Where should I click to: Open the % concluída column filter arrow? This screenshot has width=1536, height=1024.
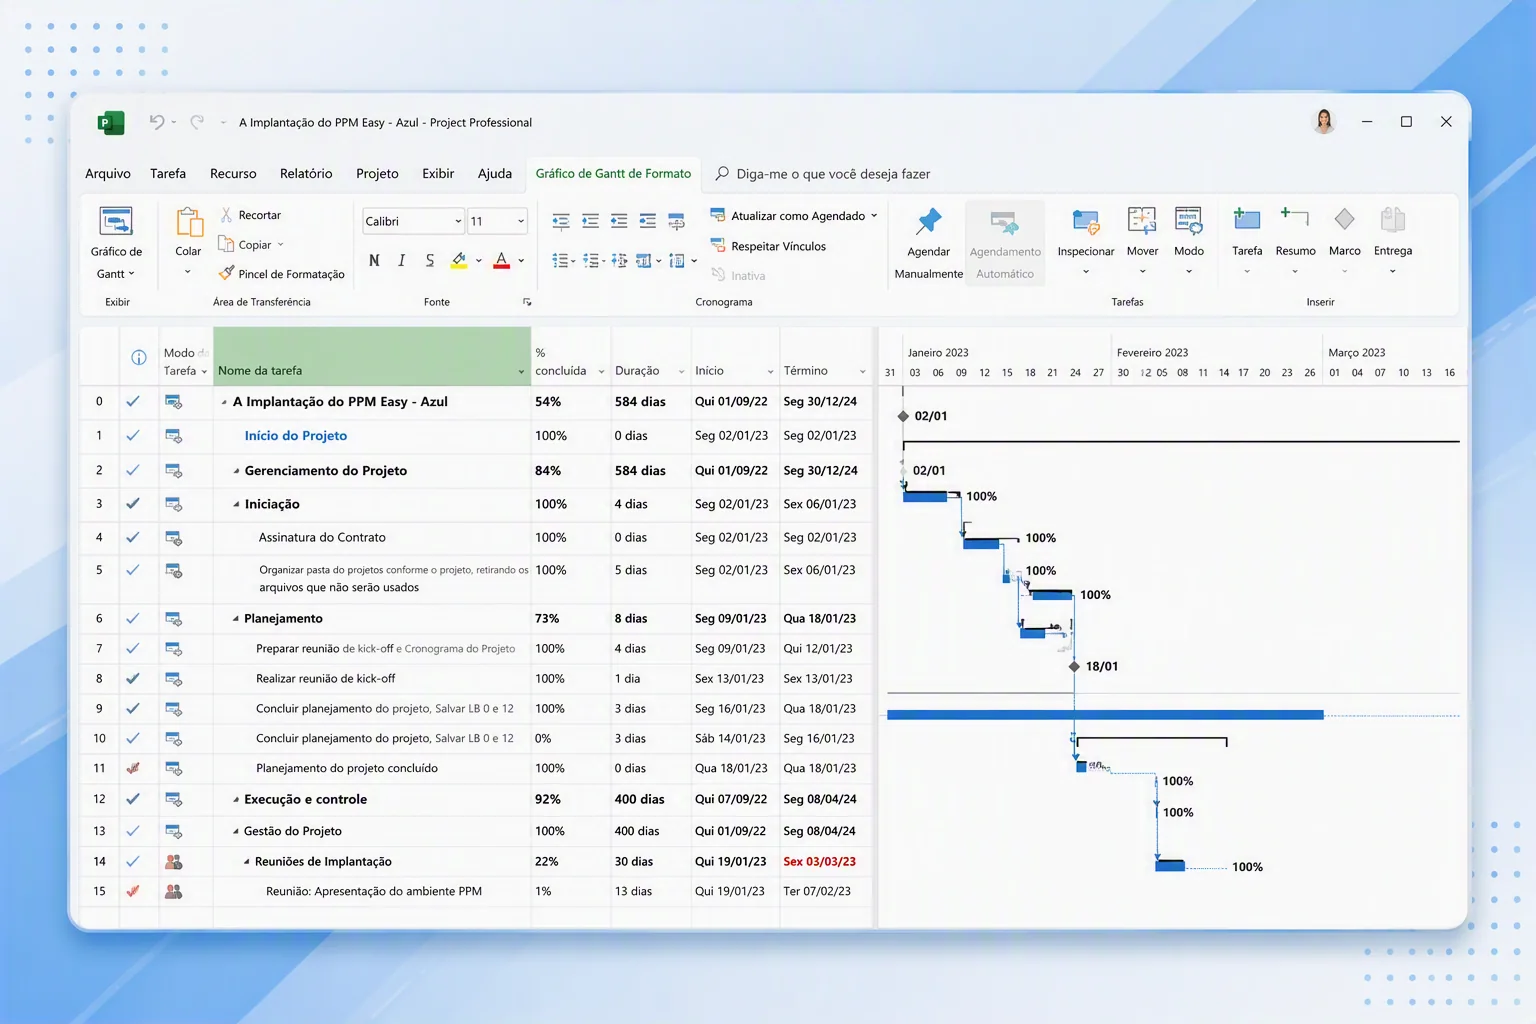click(601, 372)
